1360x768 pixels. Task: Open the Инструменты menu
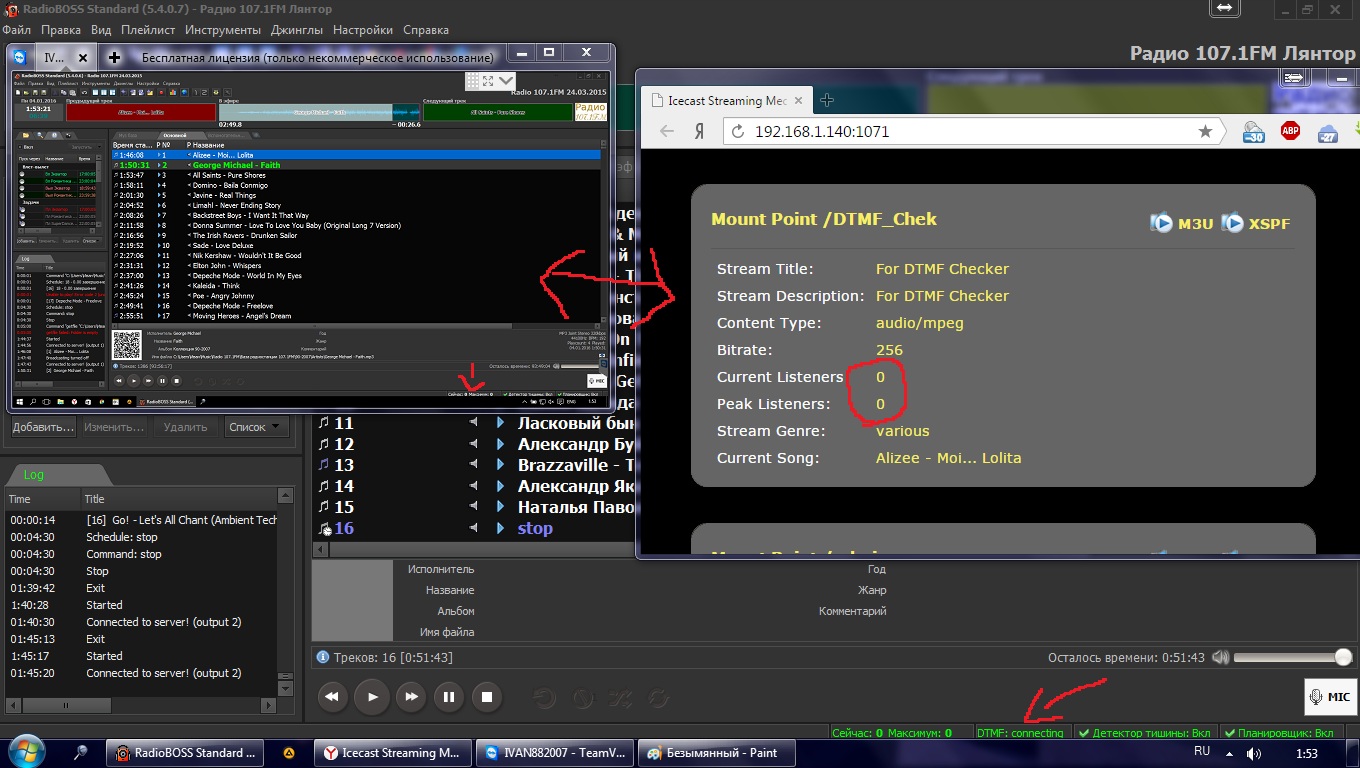pos(223,30)
